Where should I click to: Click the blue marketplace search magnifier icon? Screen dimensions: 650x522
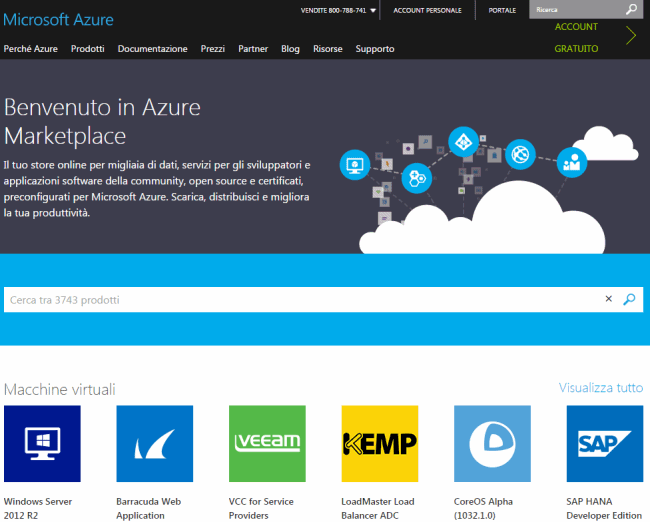pyautogui.click(x=629, y=299)
